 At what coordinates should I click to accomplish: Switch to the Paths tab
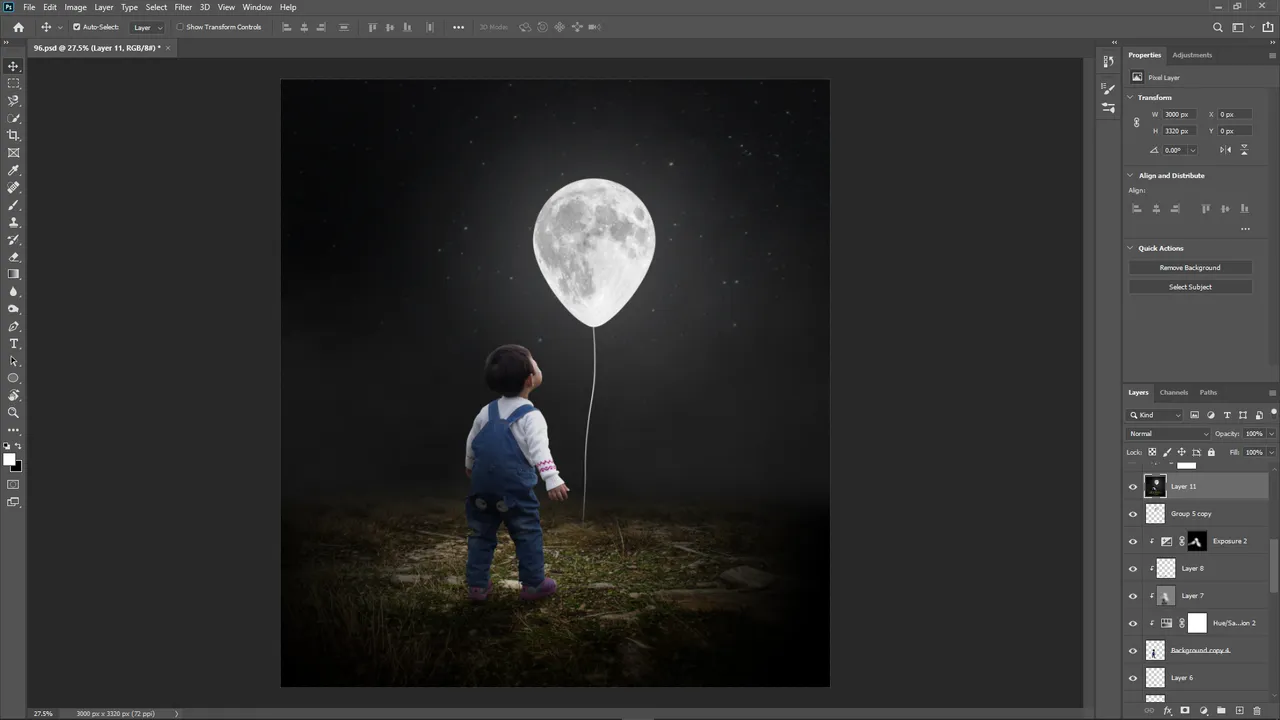click(1209, 392)
